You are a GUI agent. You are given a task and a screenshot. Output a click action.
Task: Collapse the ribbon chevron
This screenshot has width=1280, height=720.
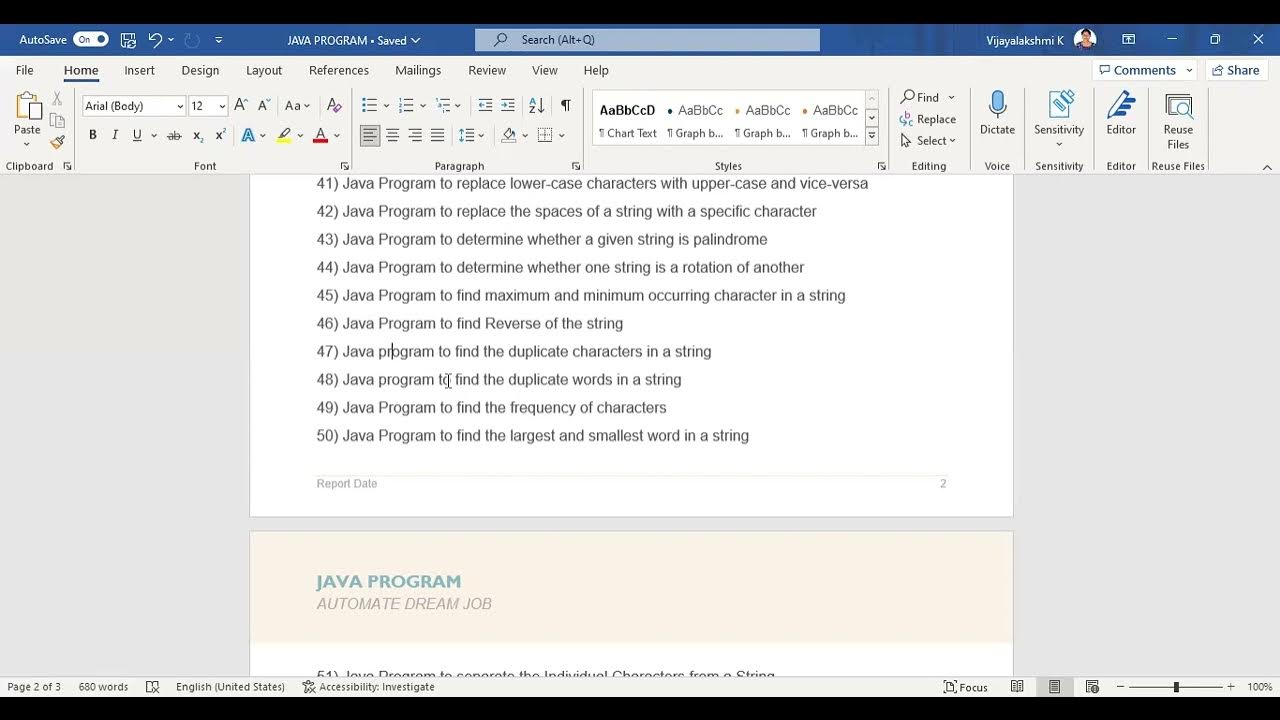(x=1267, y=167)
